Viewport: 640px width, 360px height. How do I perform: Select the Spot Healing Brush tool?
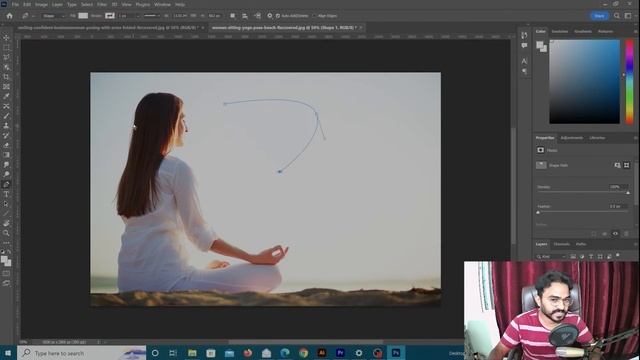point(6,106)
